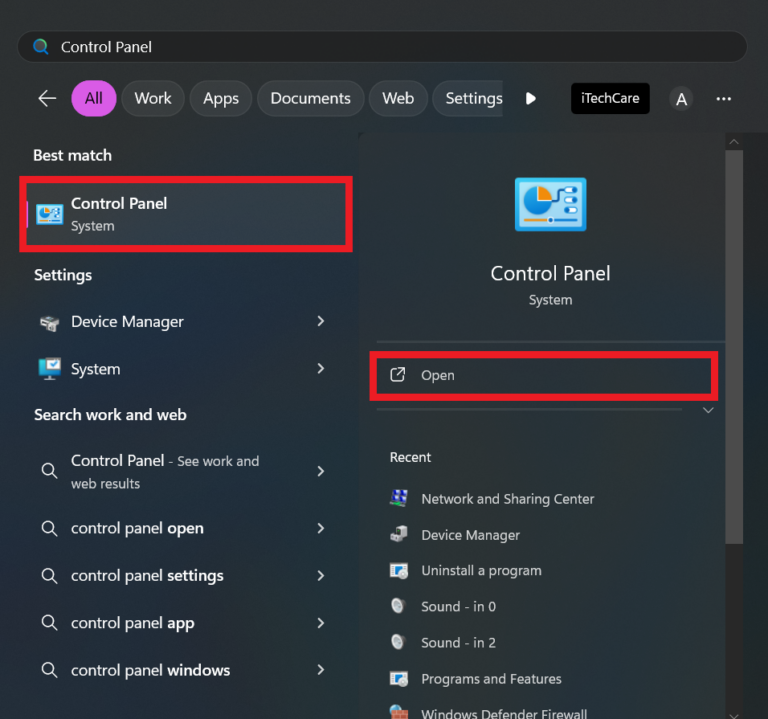The image size is (768, 719).
Task: Click the Device Manager icon under Settings
Action: click(x=49, y=322)
